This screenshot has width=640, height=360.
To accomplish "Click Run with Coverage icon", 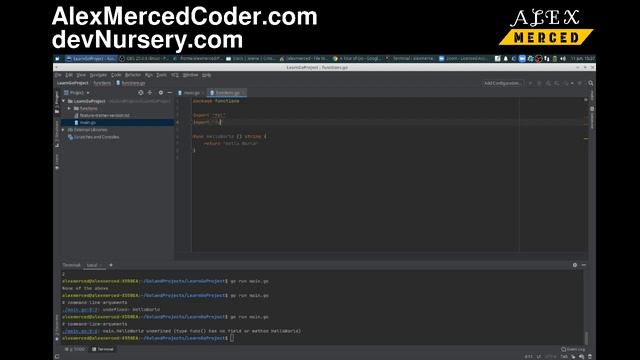I will coord(548,83).
